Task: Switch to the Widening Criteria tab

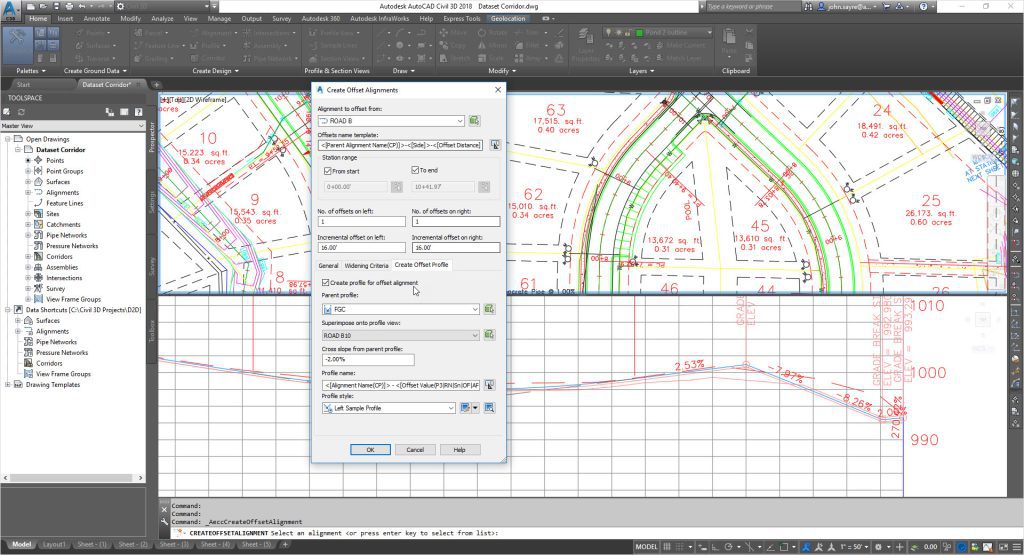Action: pos(366,265)
